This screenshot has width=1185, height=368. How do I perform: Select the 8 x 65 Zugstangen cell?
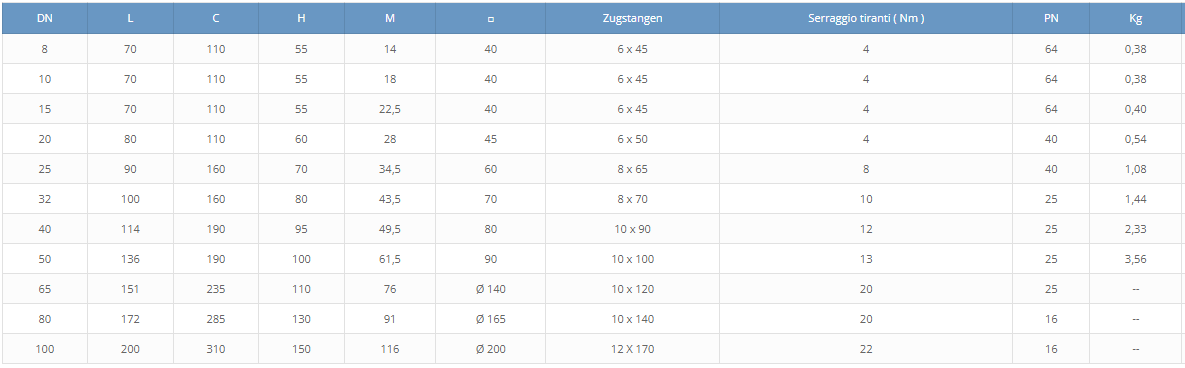tap(632, 169)
